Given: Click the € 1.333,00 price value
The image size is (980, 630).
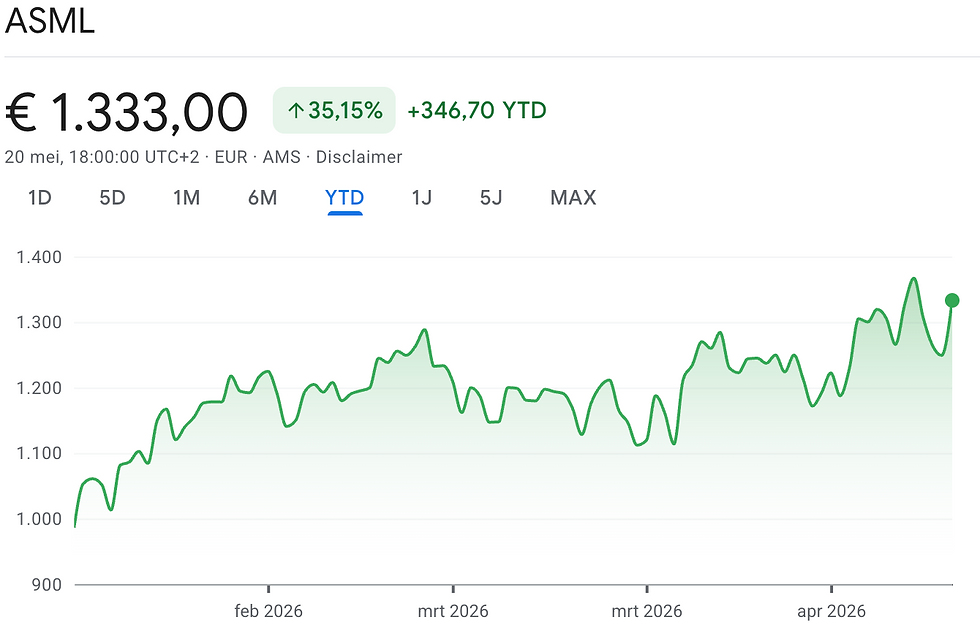Looking at the screenshot, I should [126, 112].
